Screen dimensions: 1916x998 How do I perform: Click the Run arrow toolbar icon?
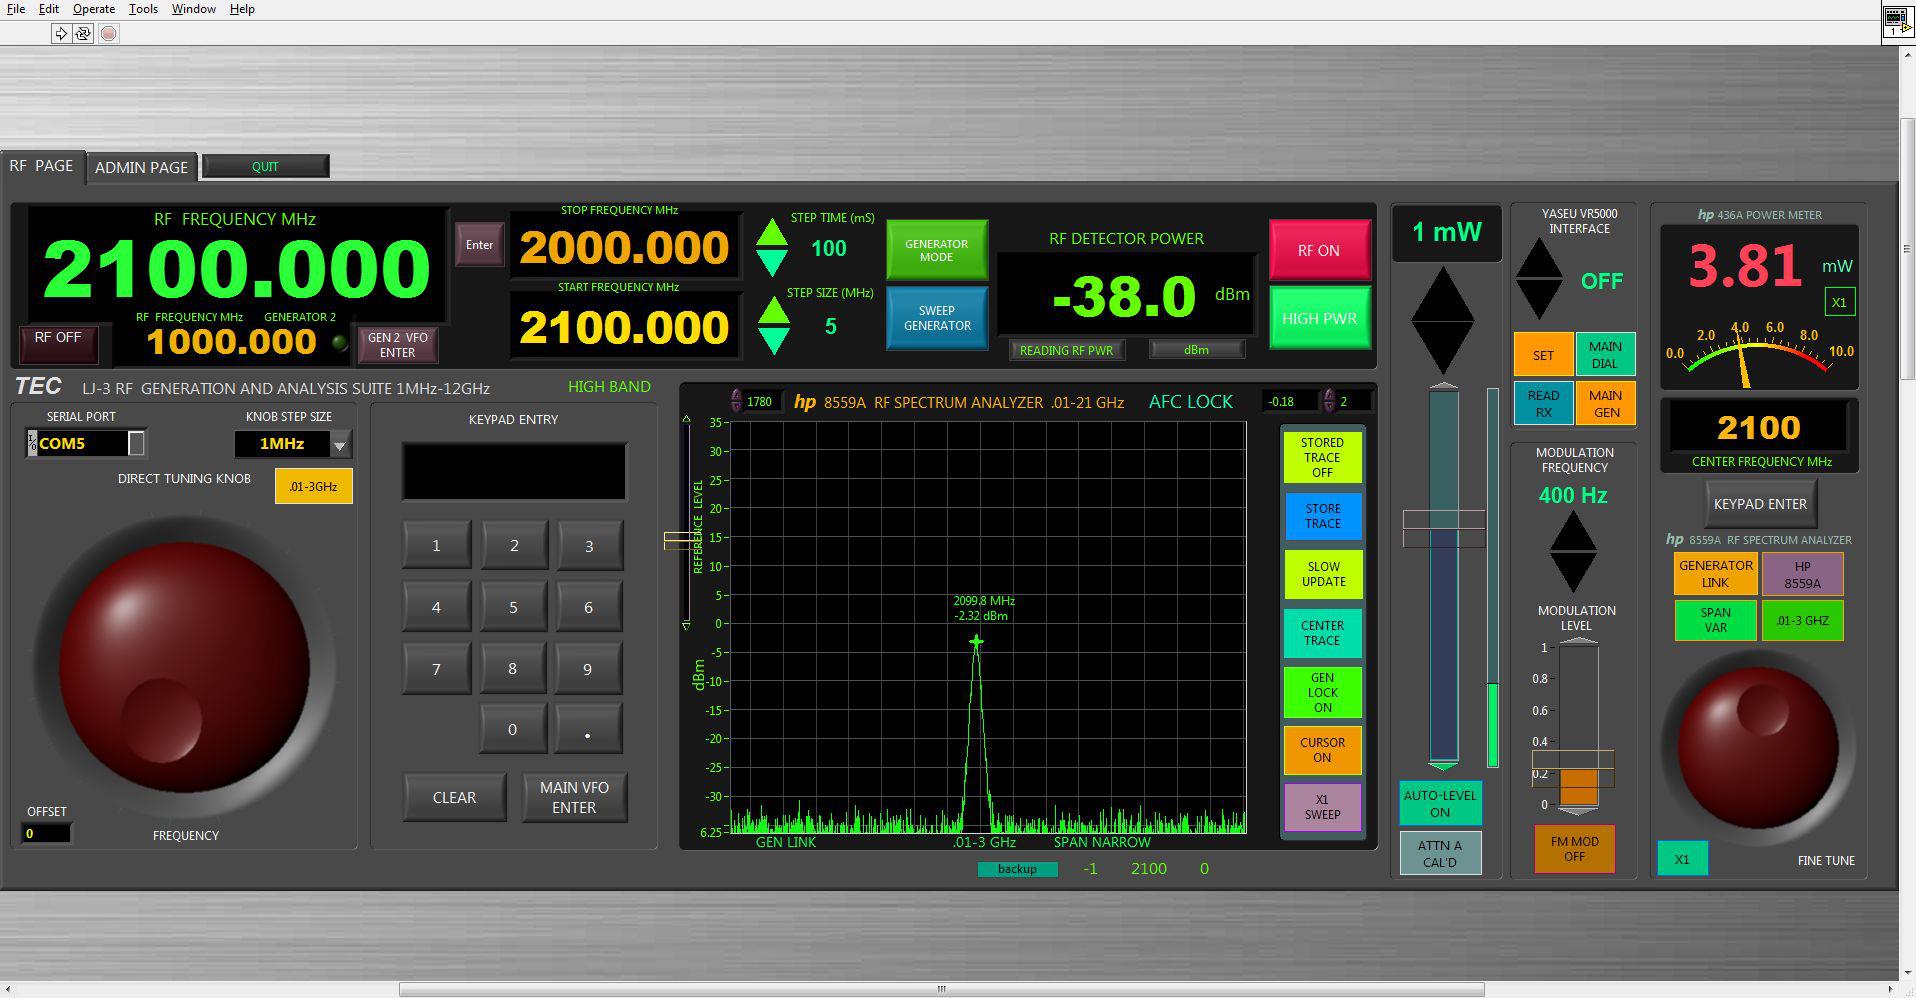(x=61, y=33)
